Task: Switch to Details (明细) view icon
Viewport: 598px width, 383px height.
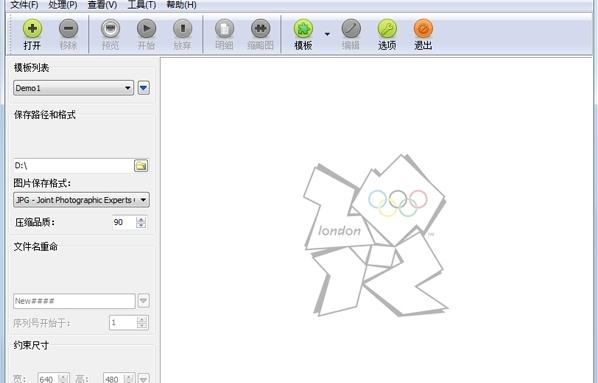Action: click(x=224, y=29)
